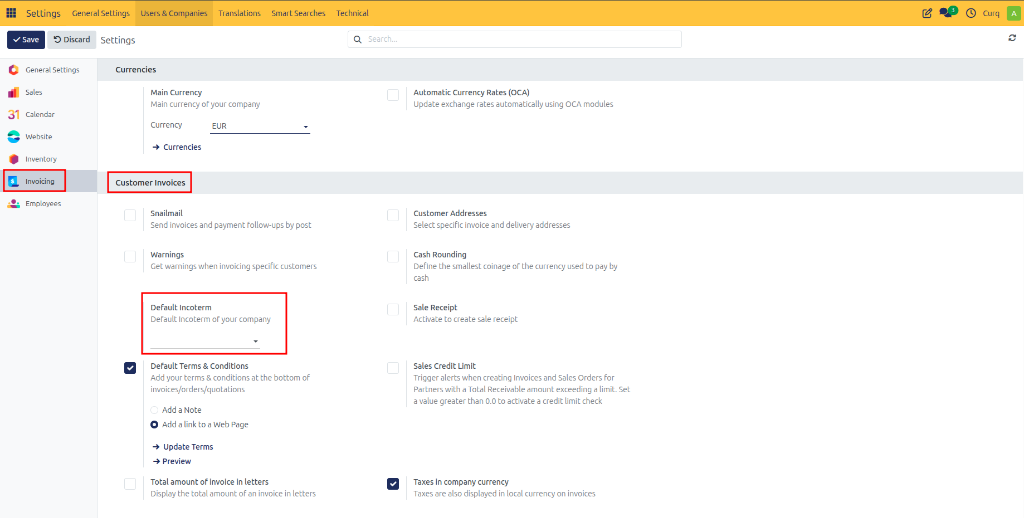This screenshot has height=518, width=1024.
Task: Uncheck Default Terms & Conditions checkbox
Action: (x=130, y=368)
